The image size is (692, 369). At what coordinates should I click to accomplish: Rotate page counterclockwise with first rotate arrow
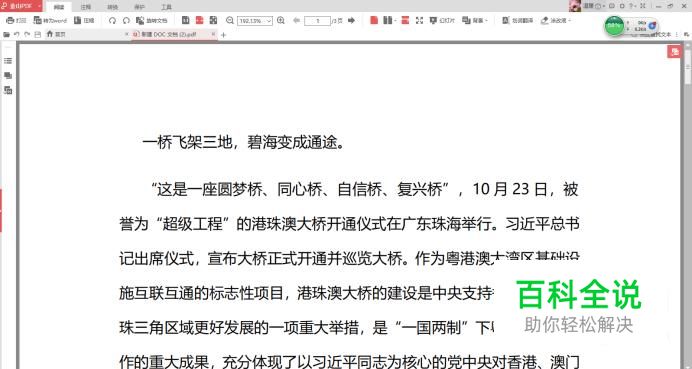point(112,20)
